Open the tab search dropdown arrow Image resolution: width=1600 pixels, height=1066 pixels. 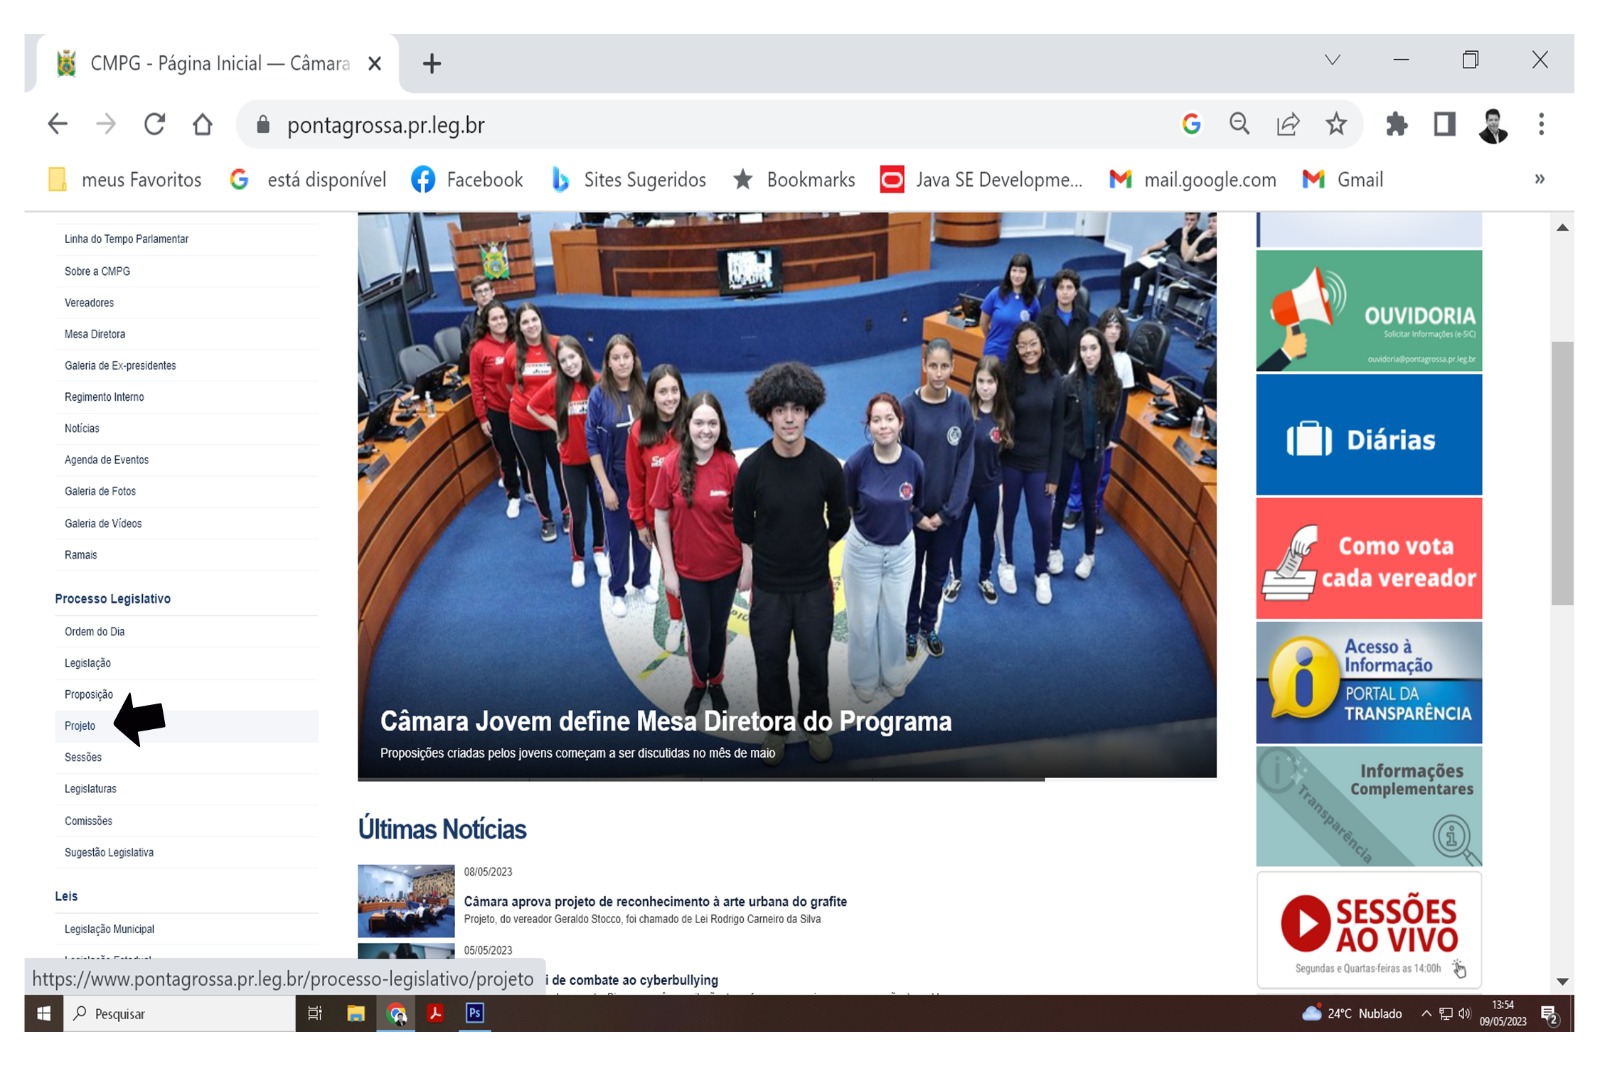click(x=1332, y=60)
